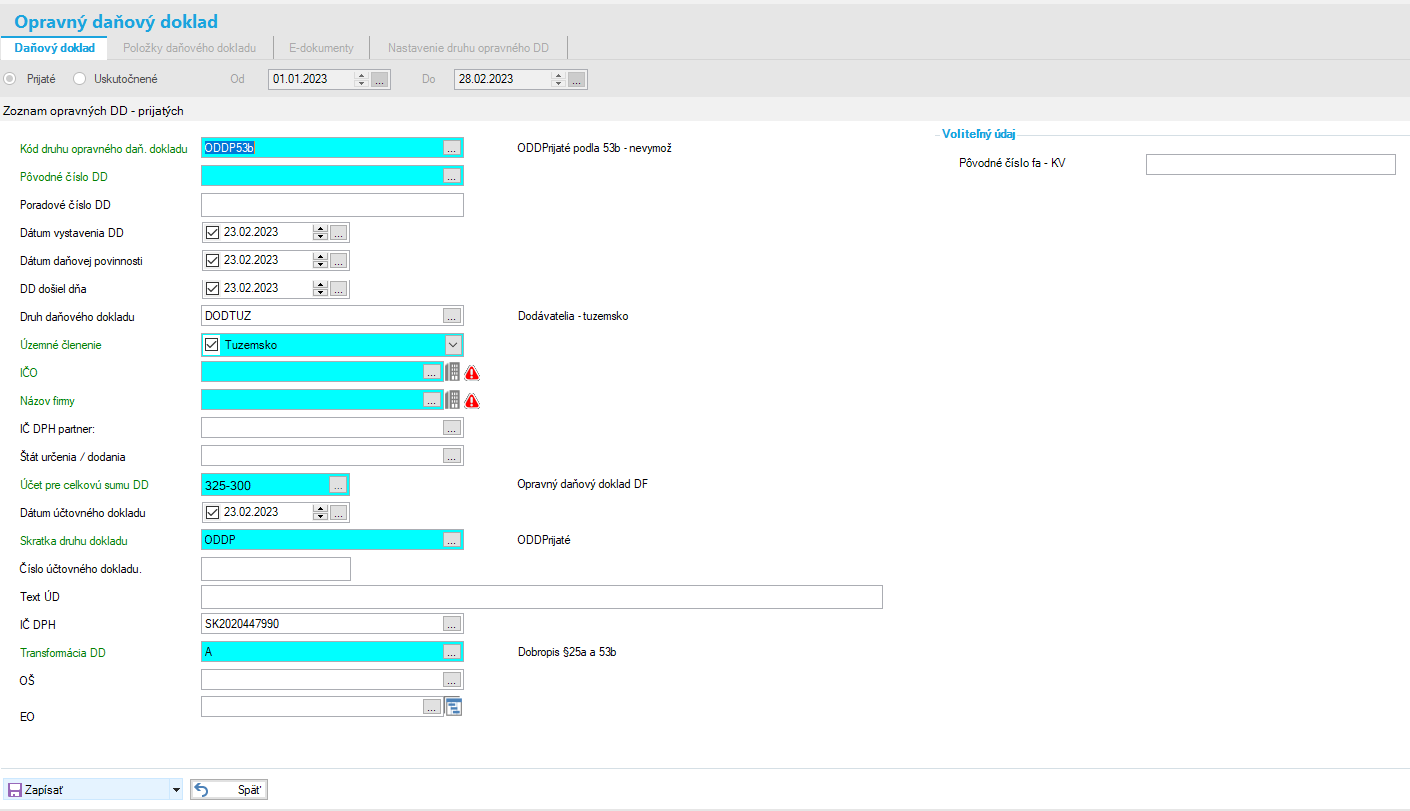Open calendar for Dátum daňovej povinnosti
The image size is (1410, 811).
pos(338,260)
